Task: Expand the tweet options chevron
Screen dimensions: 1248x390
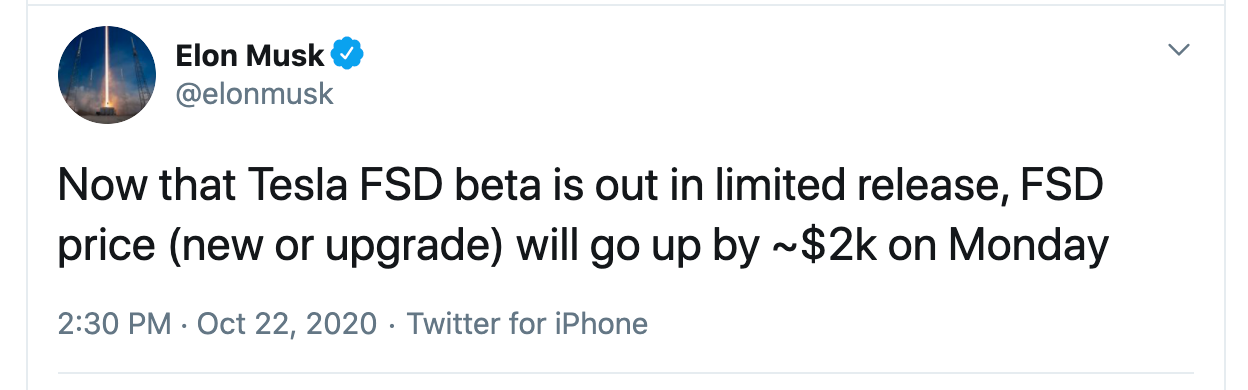Action: point(1180,49)
